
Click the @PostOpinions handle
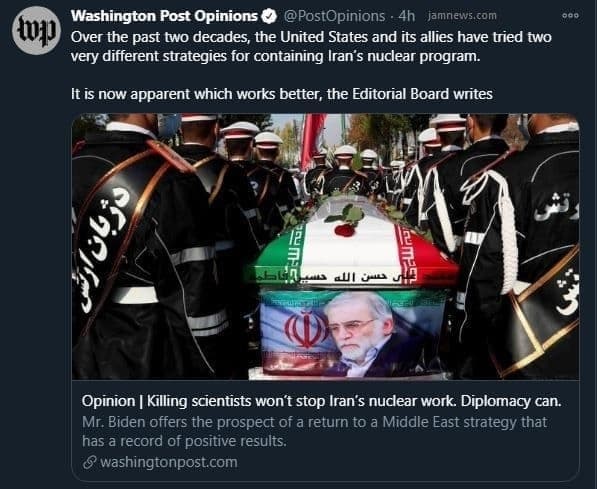[x=334, y=16]
